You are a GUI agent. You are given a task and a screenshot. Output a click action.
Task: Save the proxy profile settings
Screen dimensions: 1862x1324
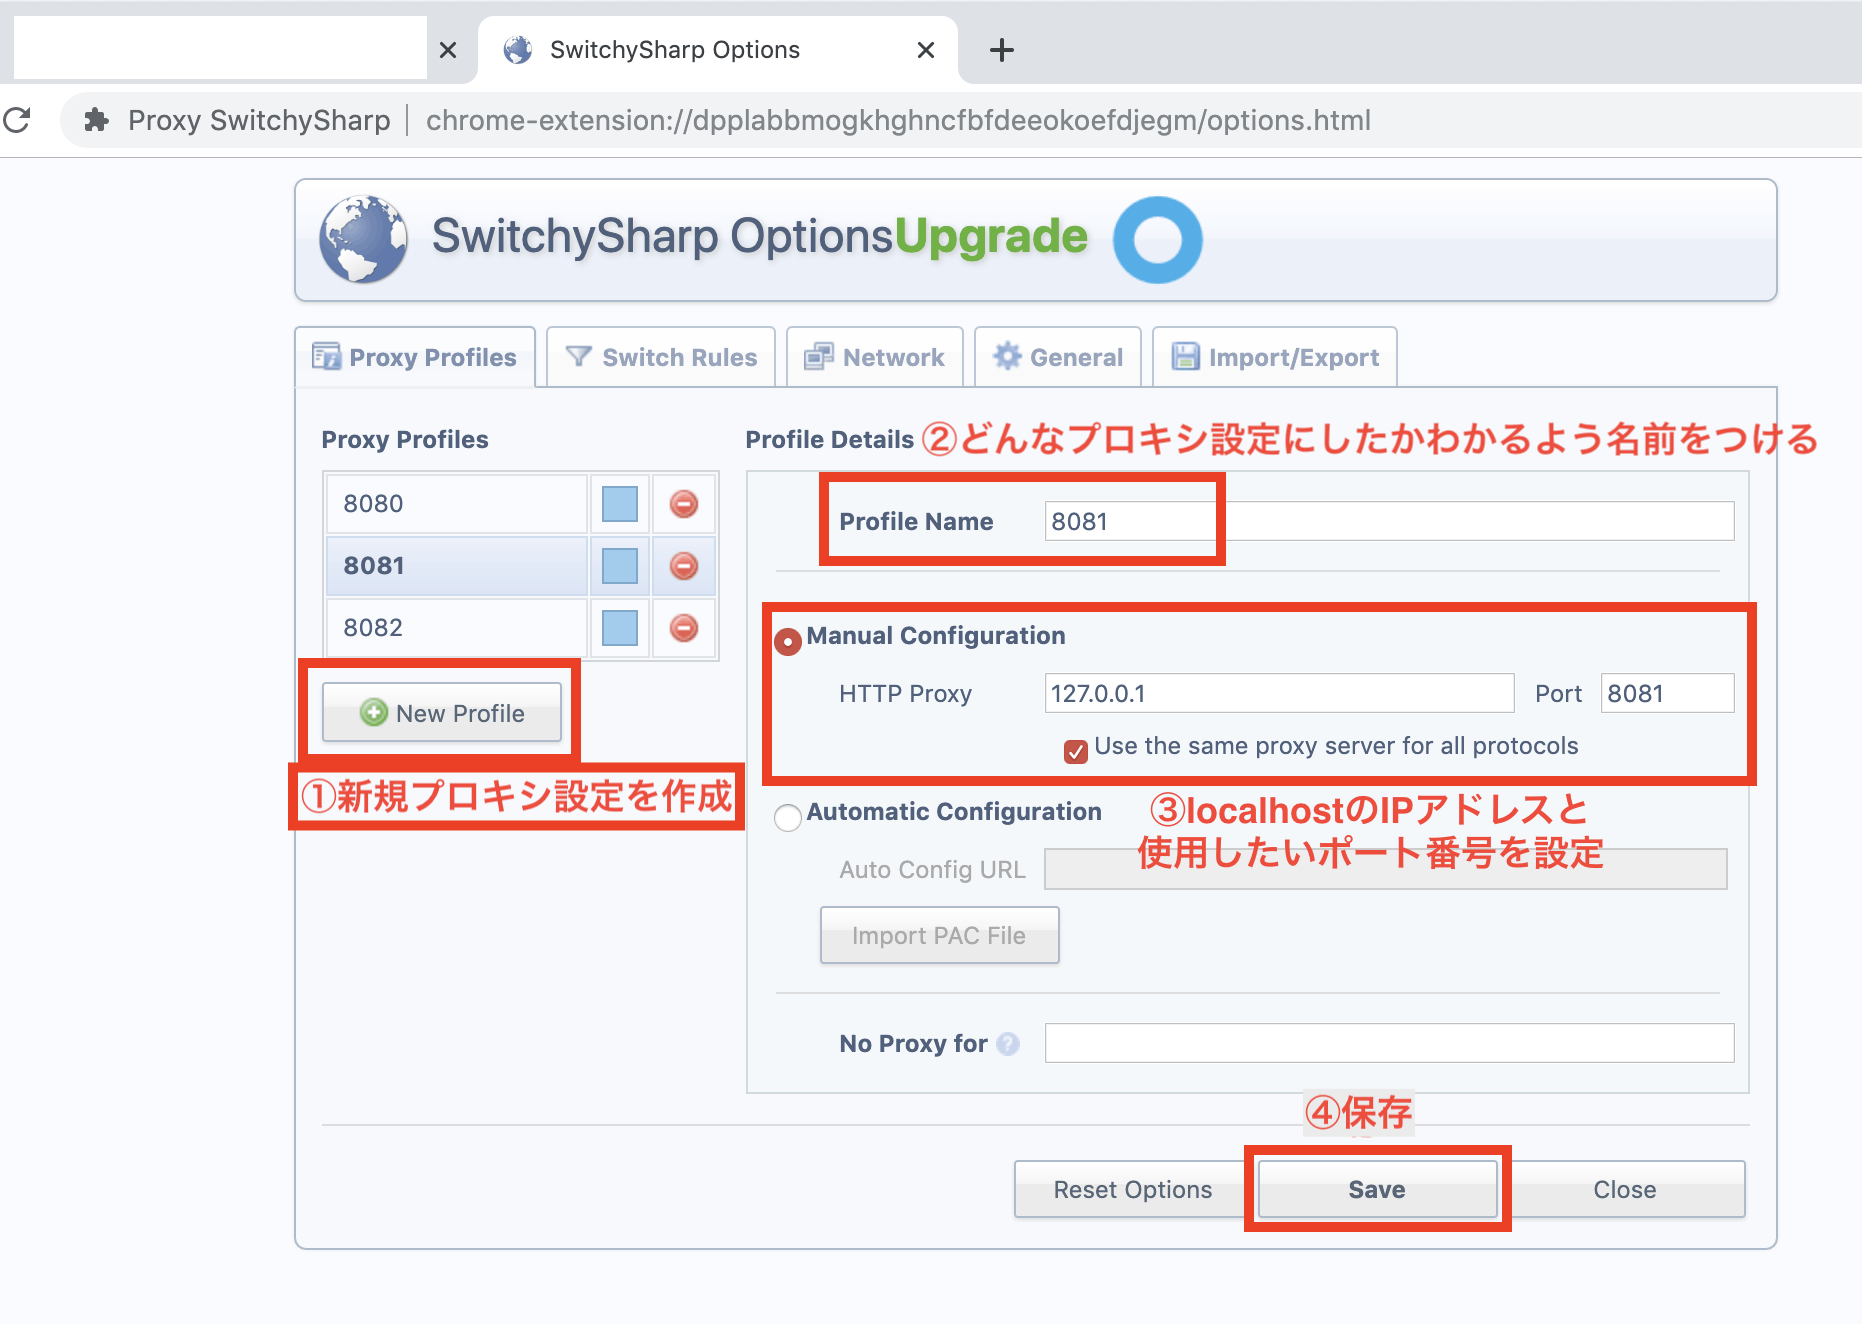pyautogui.click(x=1377, y=1189)
